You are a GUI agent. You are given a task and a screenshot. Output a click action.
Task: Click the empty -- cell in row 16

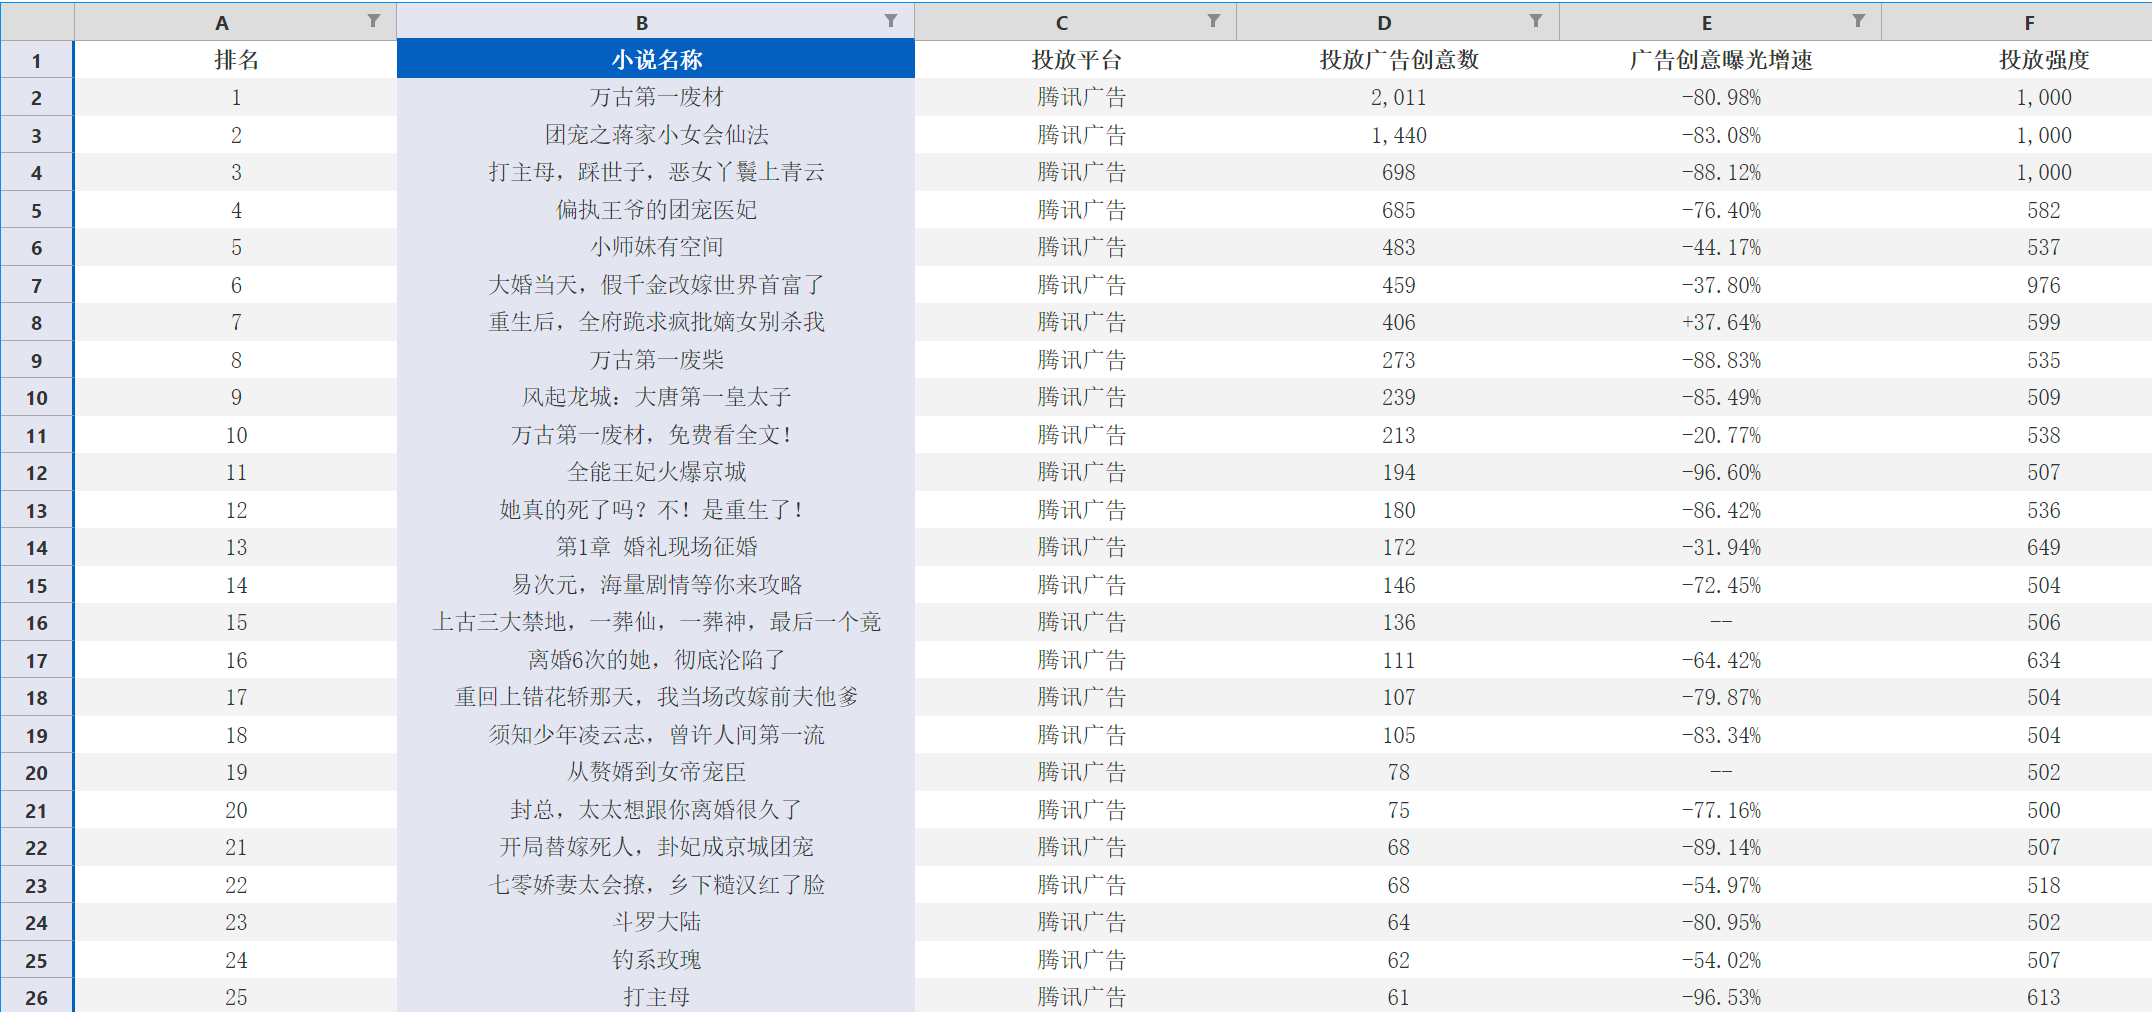[1721, 622]
